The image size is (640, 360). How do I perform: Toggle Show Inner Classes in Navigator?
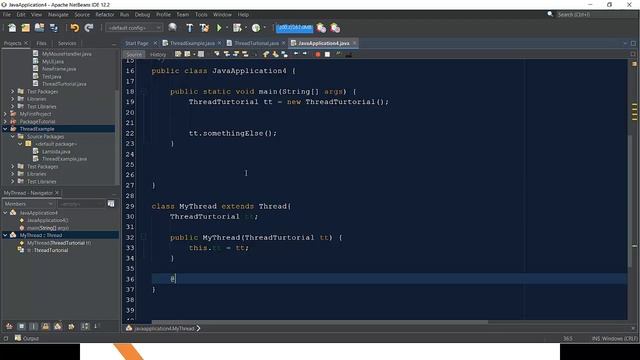click(x=58, y=326)
